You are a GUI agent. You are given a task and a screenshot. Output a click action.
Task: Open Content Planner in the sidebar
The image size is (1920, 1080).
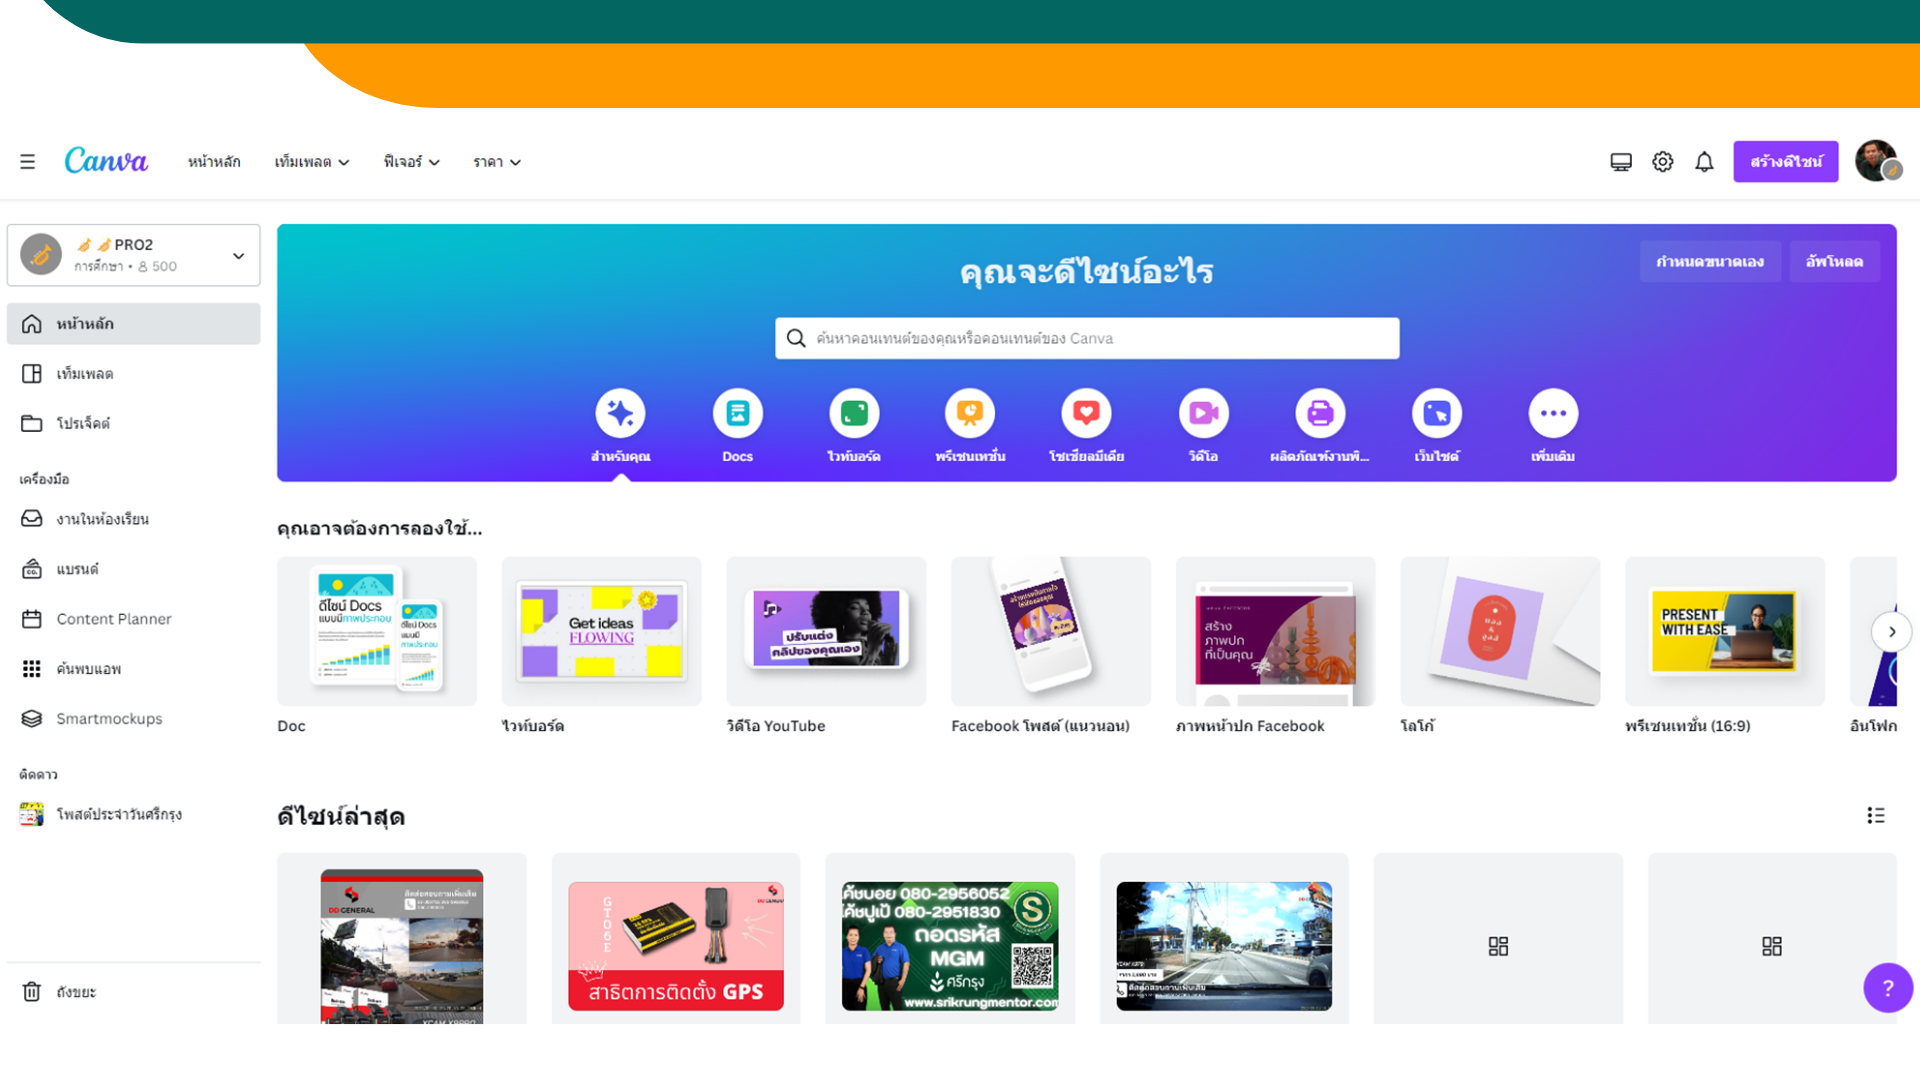point(113,619)
